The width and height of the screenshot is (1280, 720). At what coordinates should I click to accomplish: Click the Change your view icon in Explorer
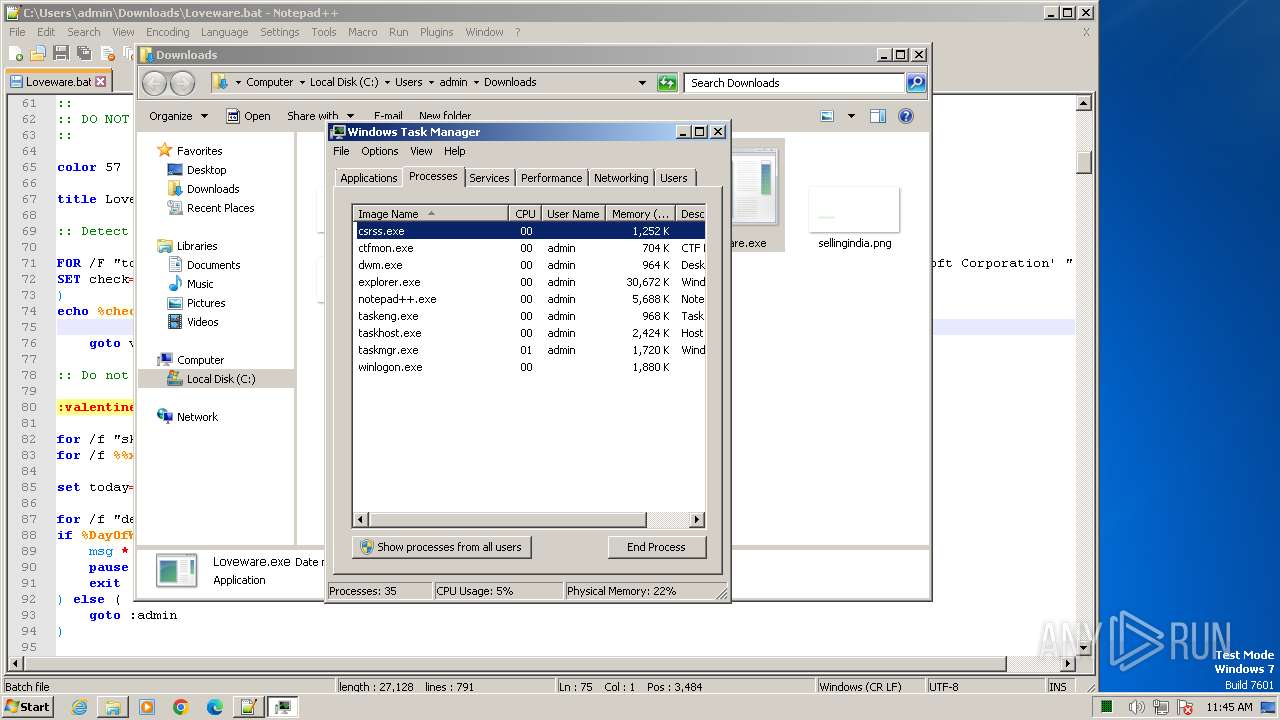[x=827, y=116]
